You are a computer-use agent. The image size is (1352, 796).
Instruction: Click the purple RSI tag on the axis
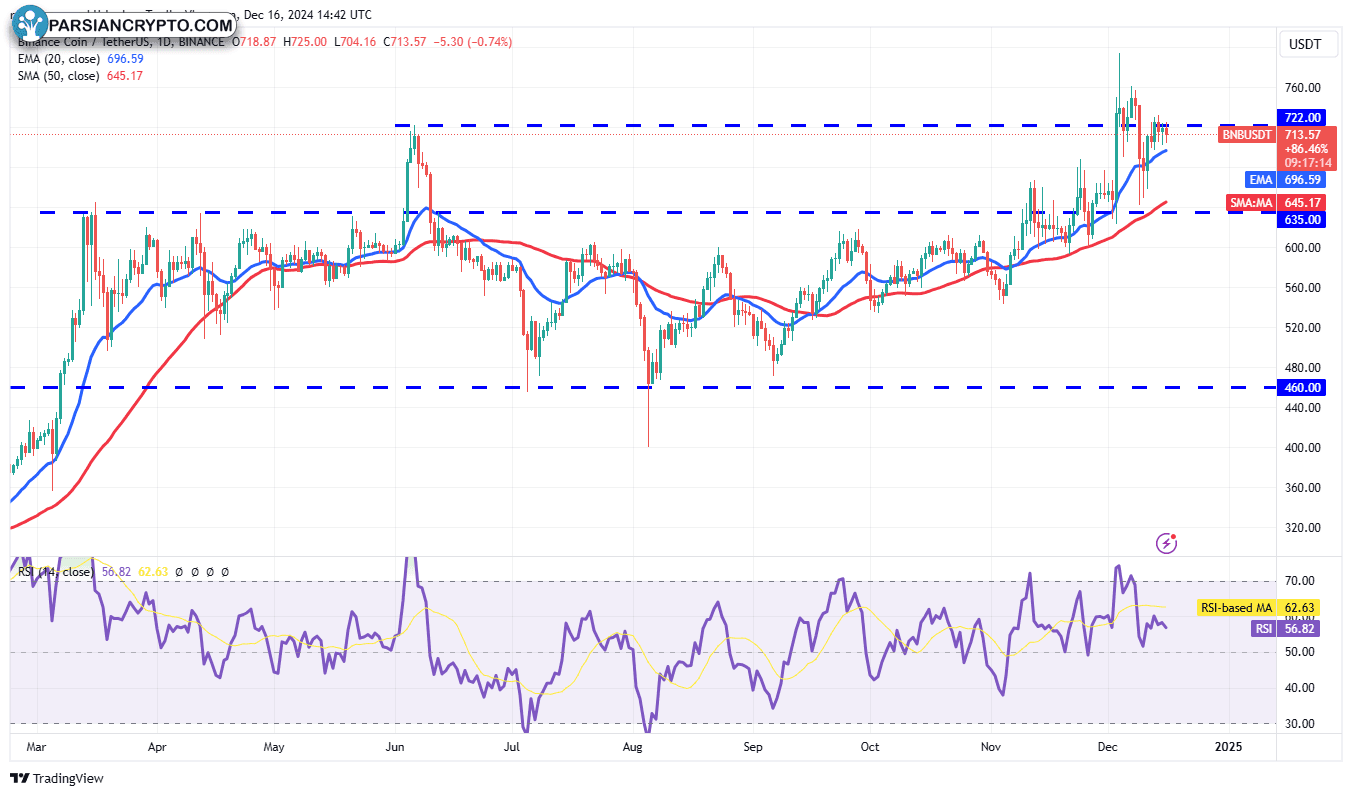1264,628
